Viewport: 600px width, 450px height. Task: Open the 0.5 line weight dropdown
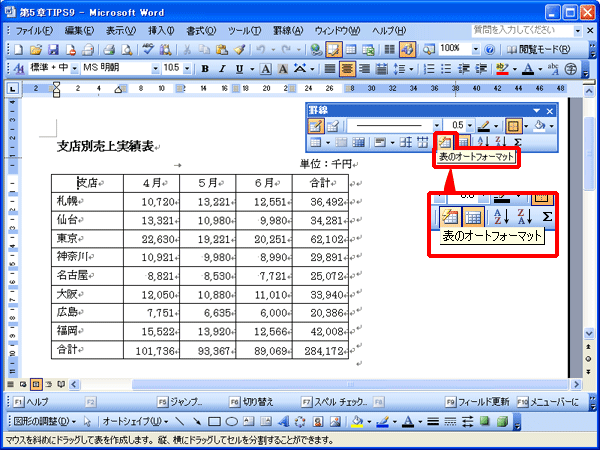click(x=470, y=126)
